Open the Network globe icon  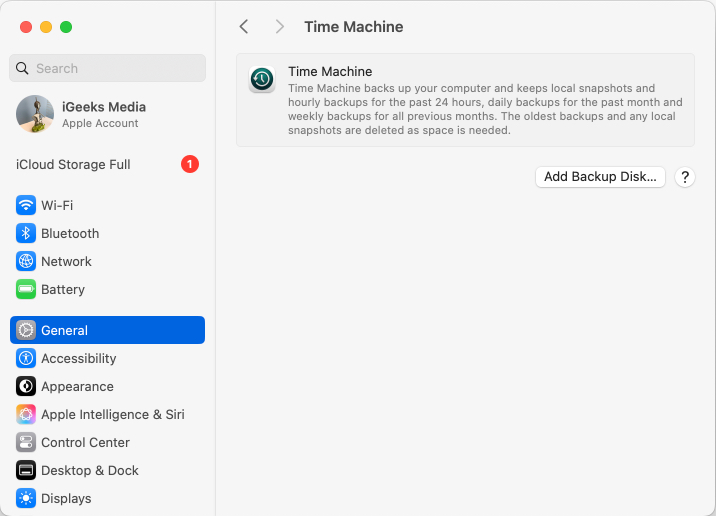[26, 261]
